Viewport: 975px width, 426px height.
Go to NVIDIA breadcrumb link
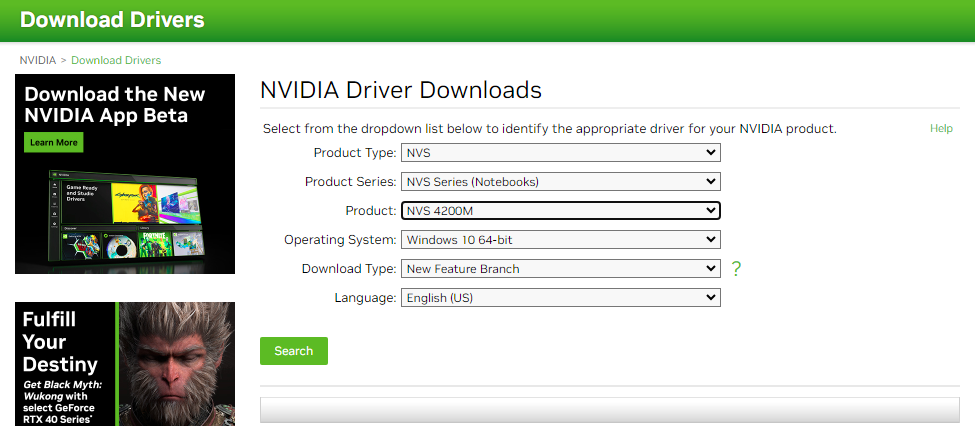point(38,60)
